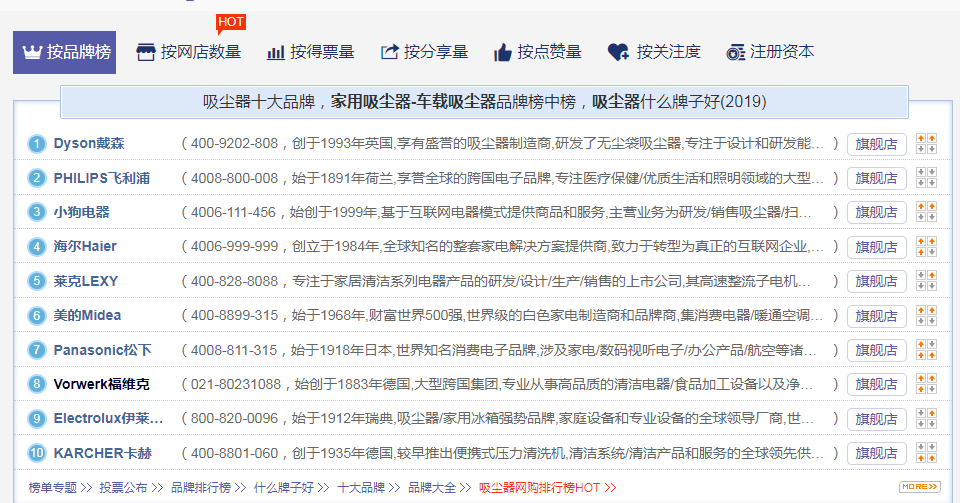Open the red 吸尘器网购排行榜HOT link
Screen dimensions: 960x503
[x=547, y=488]
